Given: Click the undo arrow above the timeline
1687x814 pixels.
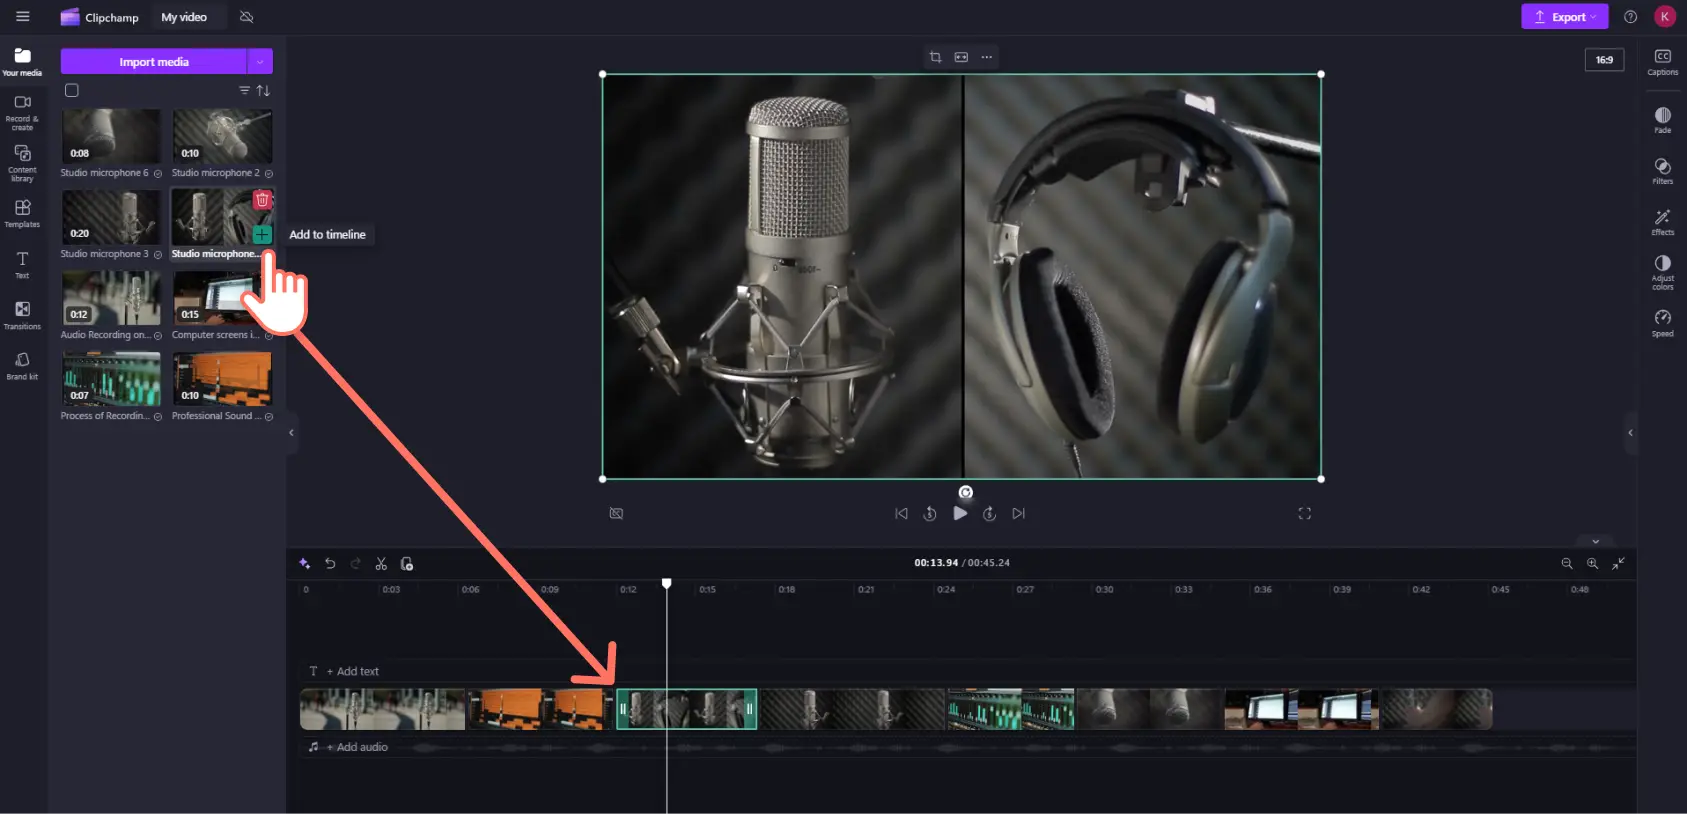Looking at the screenshot, I should (330, 564).
